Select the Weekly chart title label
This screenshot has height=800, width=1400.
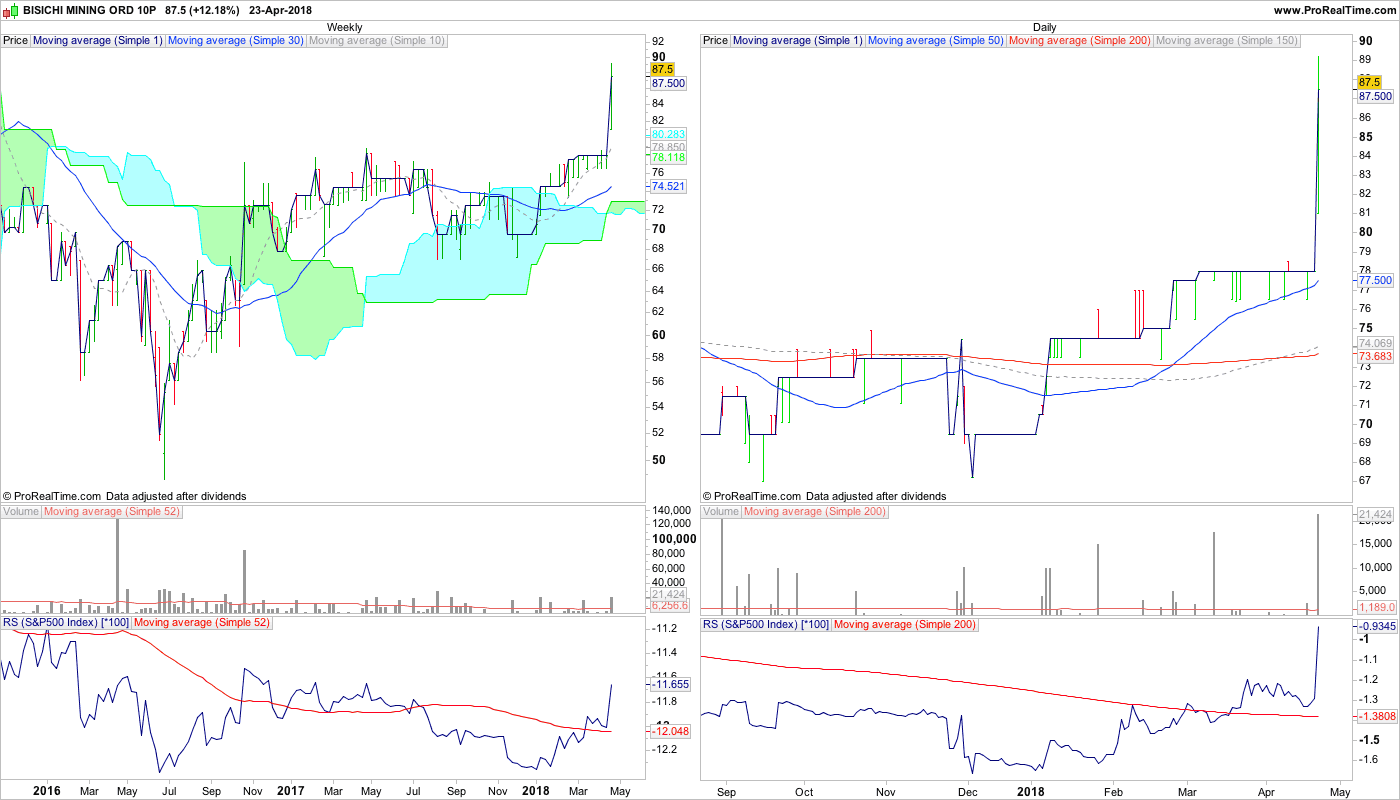pyautogui.click(x=345, y=27)
